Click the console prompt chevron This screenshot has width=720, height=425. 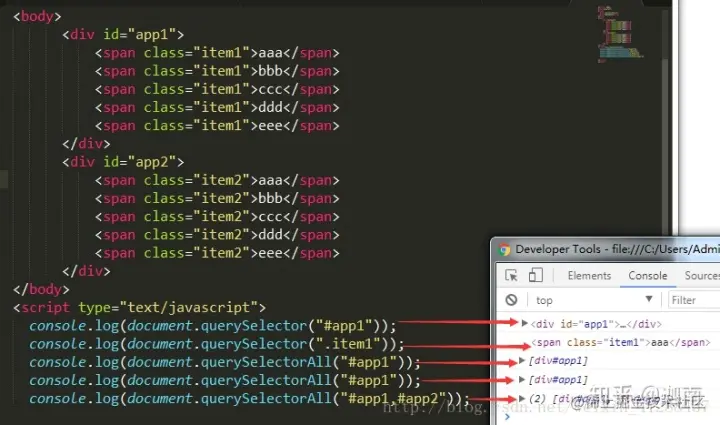(507, 417)
